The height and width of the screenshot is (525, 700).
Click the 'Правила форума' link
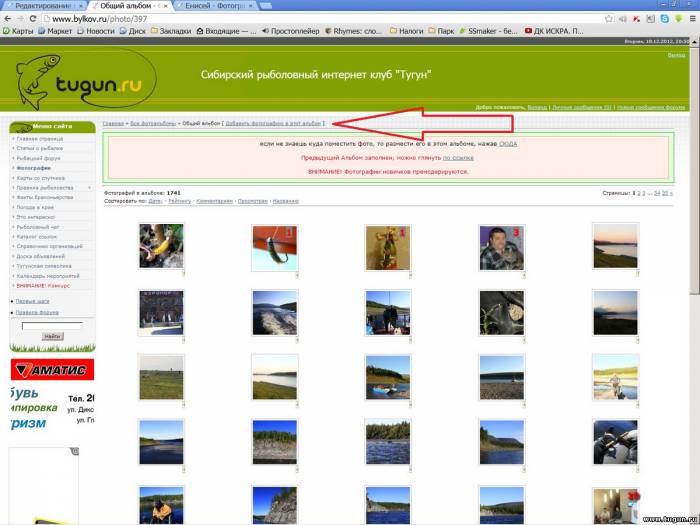point(37,312)
